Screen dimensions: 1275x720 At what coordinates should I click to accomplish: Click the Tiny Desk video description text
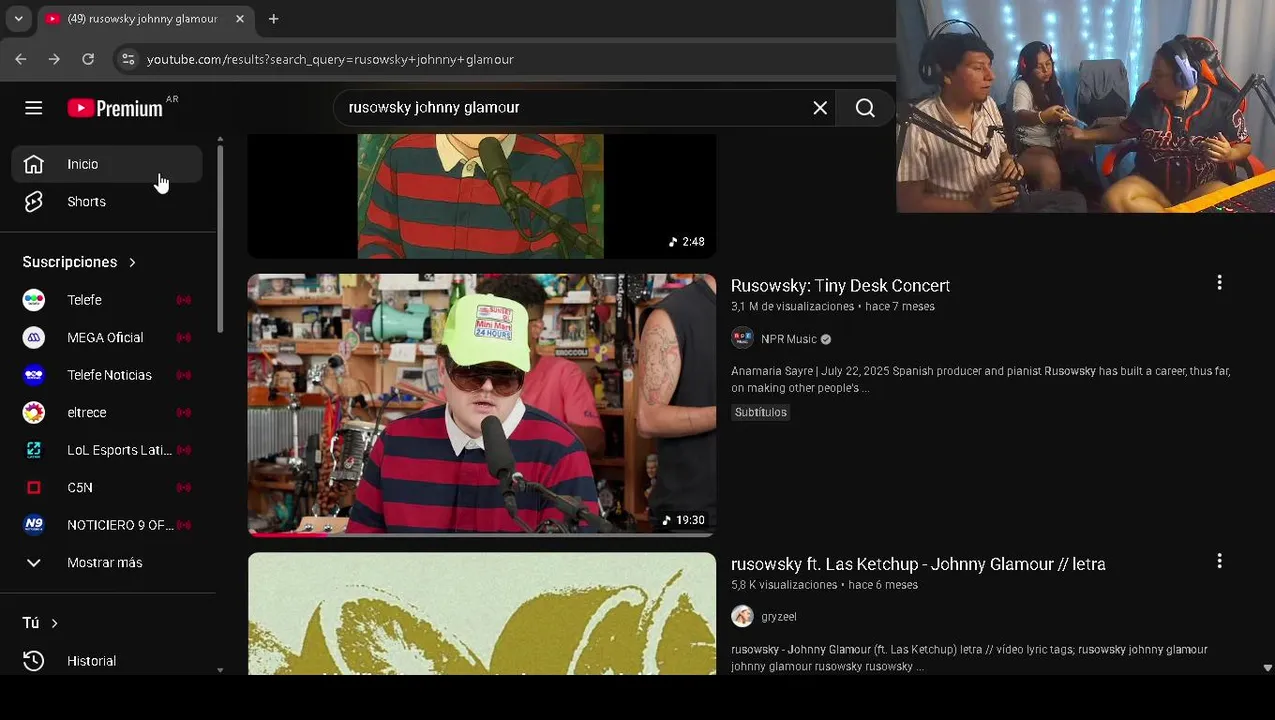click(980, 379)
